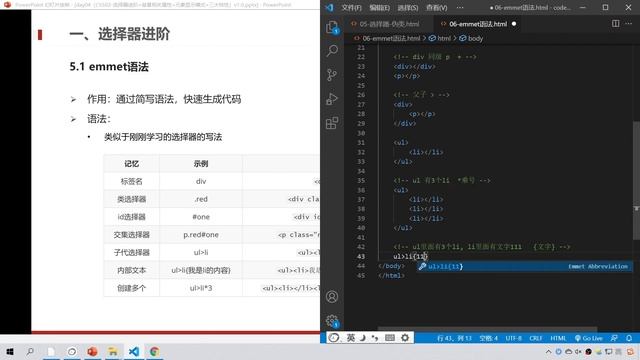Place cursor on code line 43
This screenshot has width=640, height=360.
pyautogui.click(x=410, y=256)
